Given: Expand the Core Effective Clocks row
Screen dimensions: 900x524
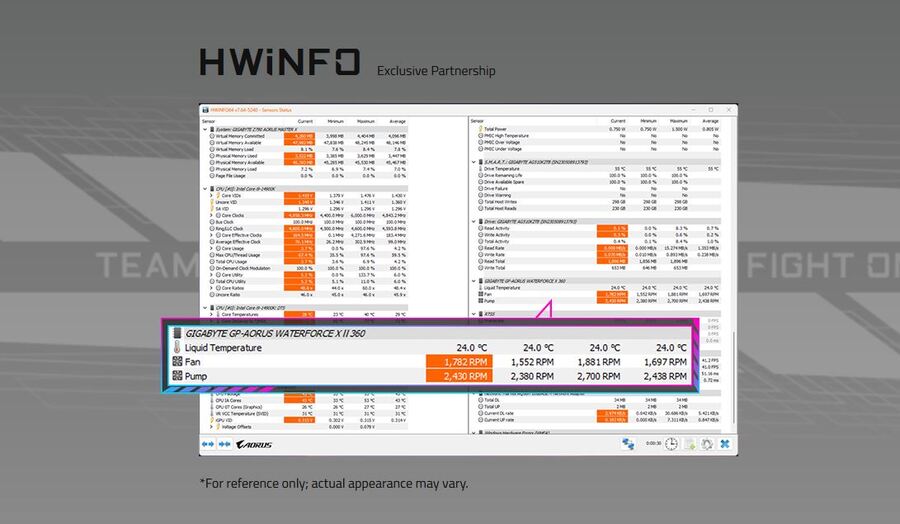Looking at the screenshot, I should pyautogui.click(x=211, y=235).
